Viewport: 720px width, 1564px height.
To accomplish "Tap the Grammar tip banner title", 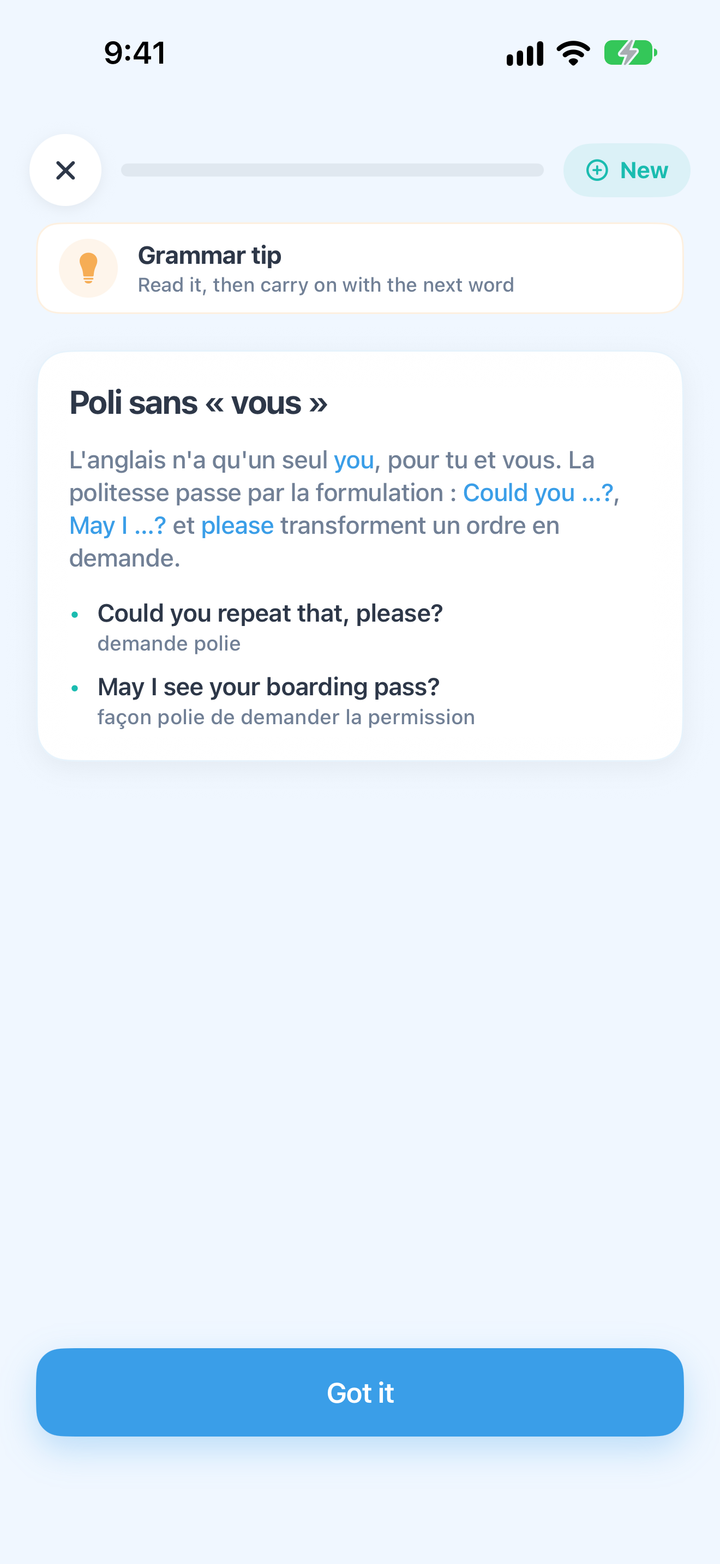I will point(210,255).
